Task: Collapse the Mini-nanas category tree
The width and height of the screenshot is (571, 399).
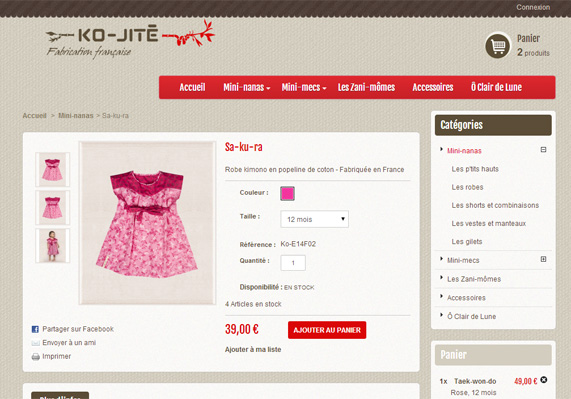Action: click(x=543, y=150)
